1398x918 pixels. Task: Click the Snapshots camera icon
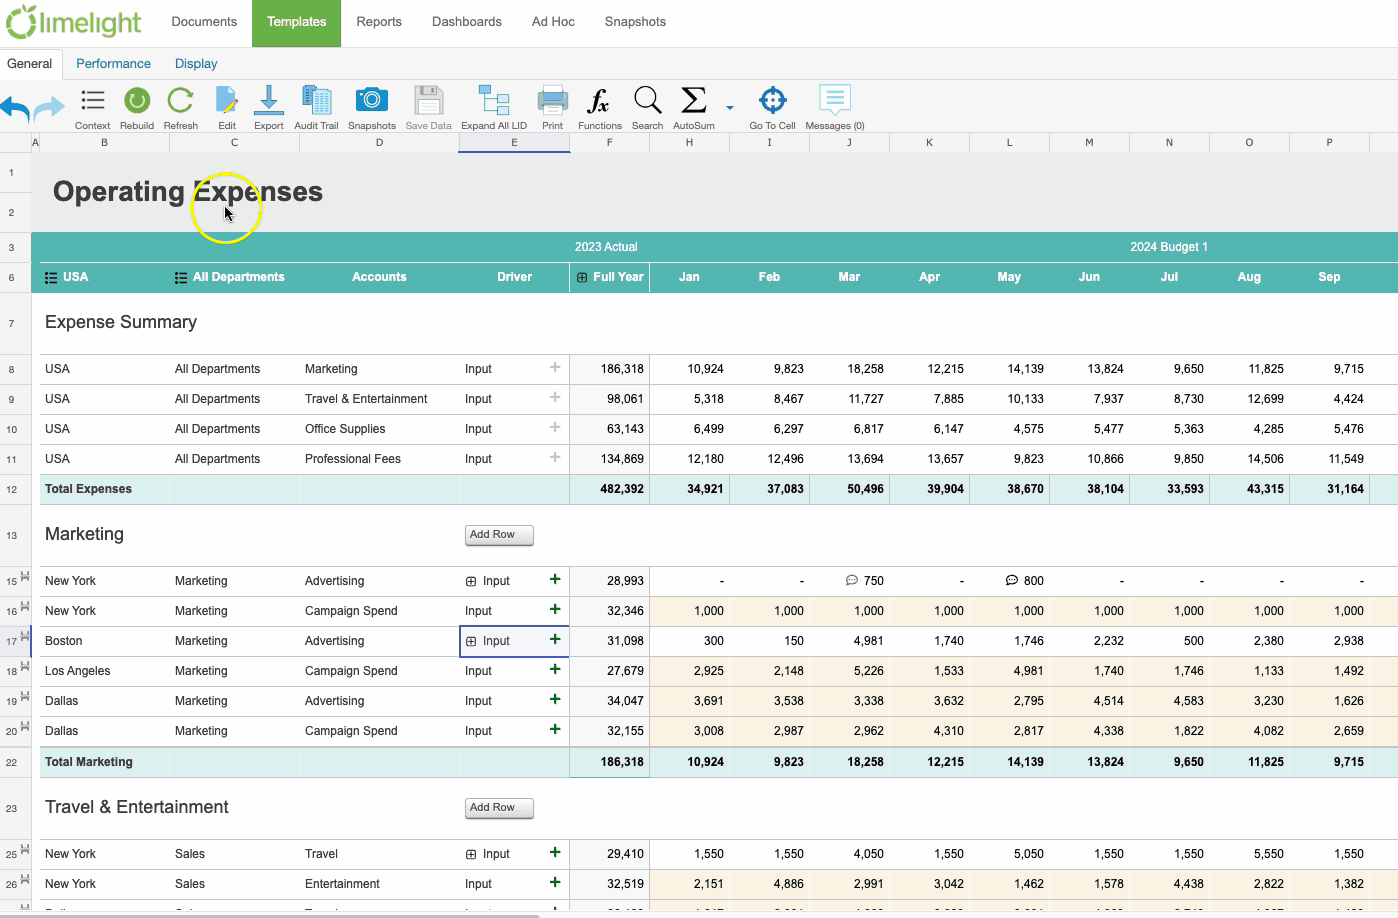coord(372,101)
